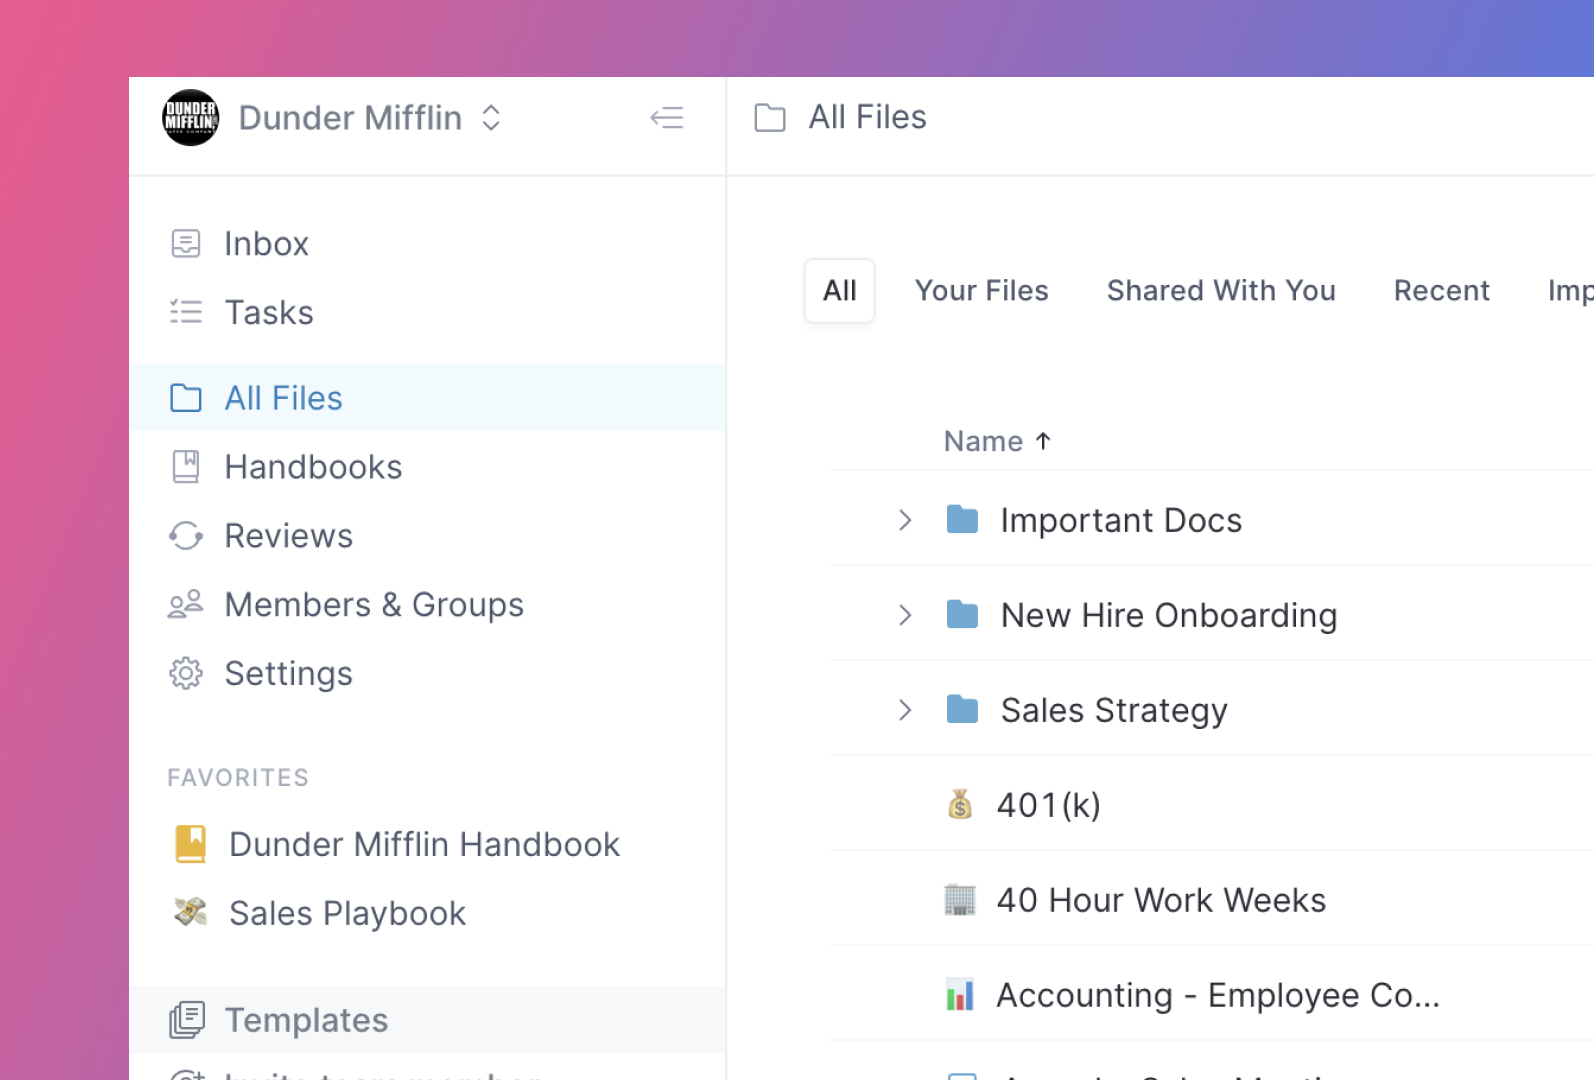Open the 401(k) document
Screen dimensions: 1594x1080
tap(1048, 805)
